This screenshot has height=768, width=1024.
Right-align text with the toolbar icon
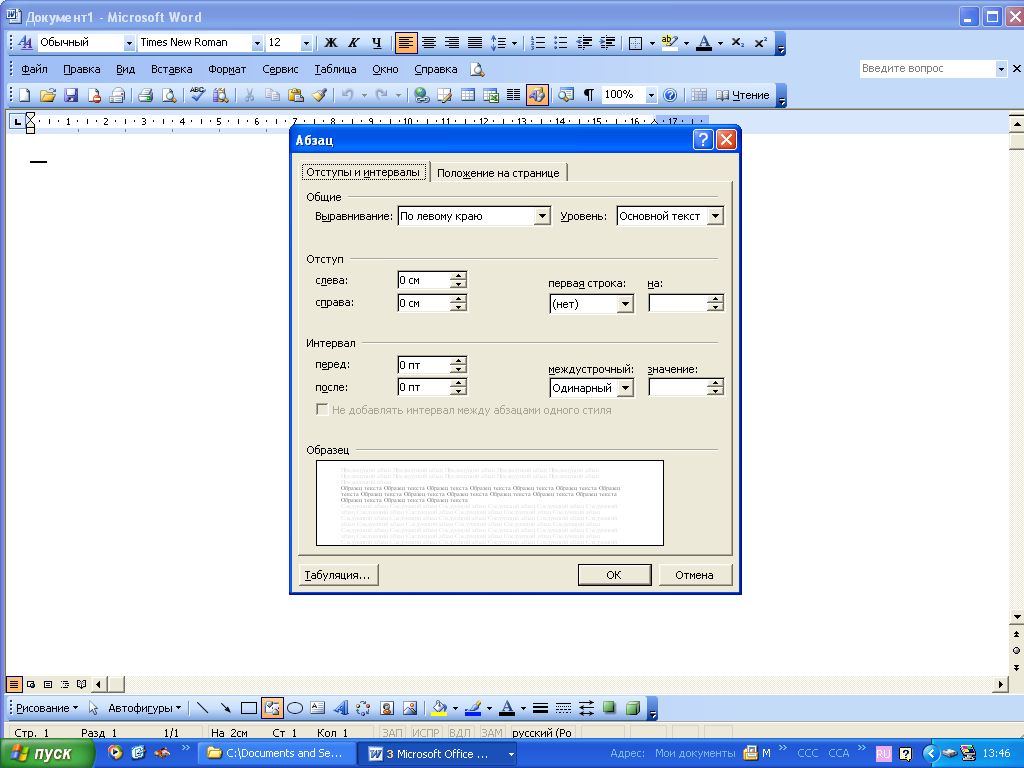tap(452, 43)
